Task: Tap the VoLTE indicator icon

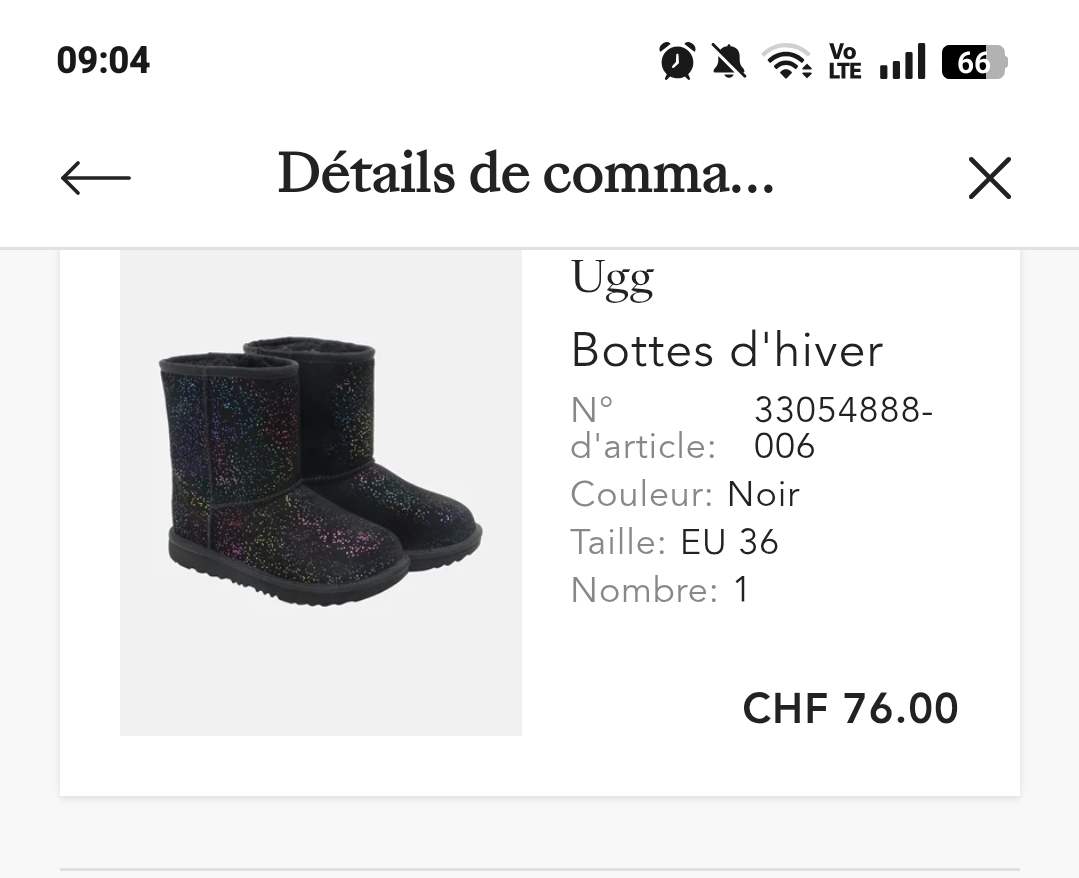Action: pyautogui.click(x=843, y=61)
